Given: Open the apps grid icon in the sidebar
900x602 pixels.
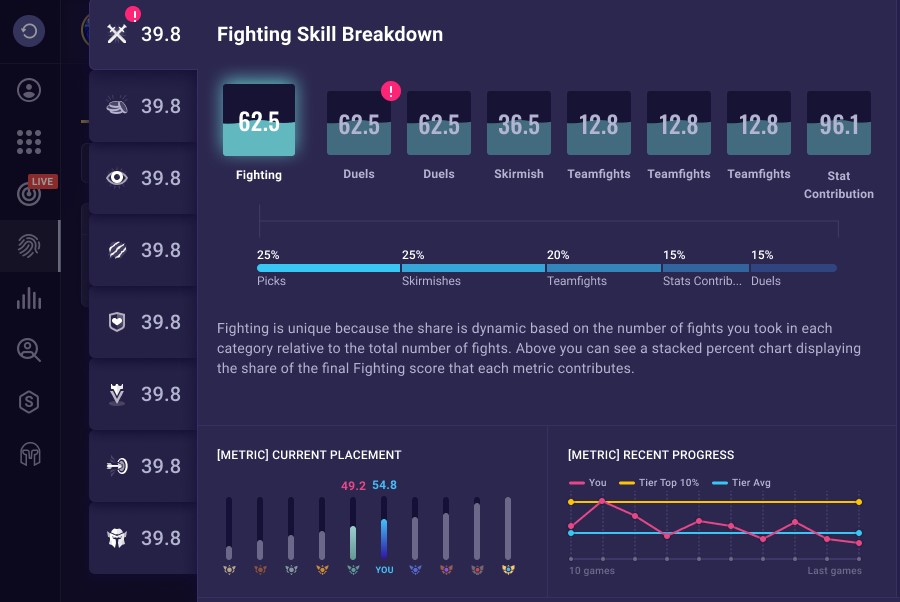Looking at the screenshot, I should pyautogui.click(x=29, y=142).
